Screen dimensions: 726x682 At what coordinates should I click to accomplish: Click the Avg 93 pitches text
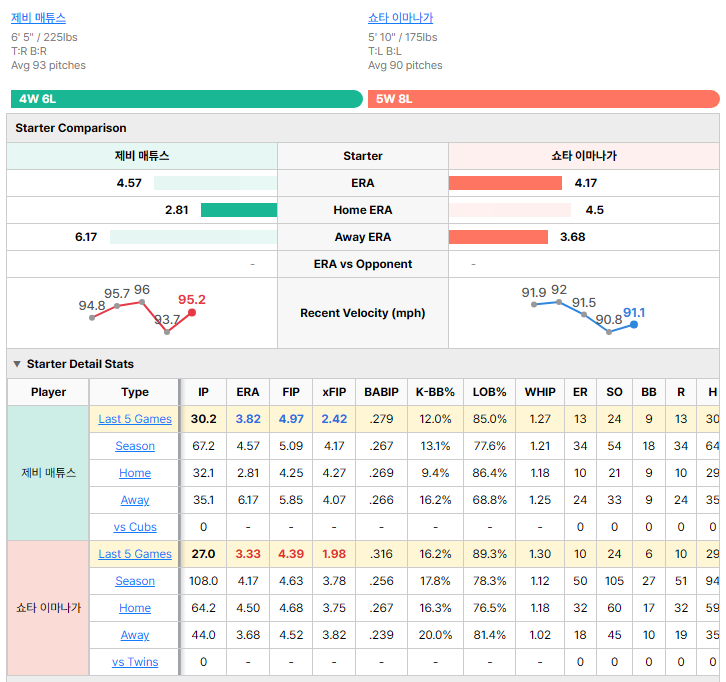(x=48, y=65)
